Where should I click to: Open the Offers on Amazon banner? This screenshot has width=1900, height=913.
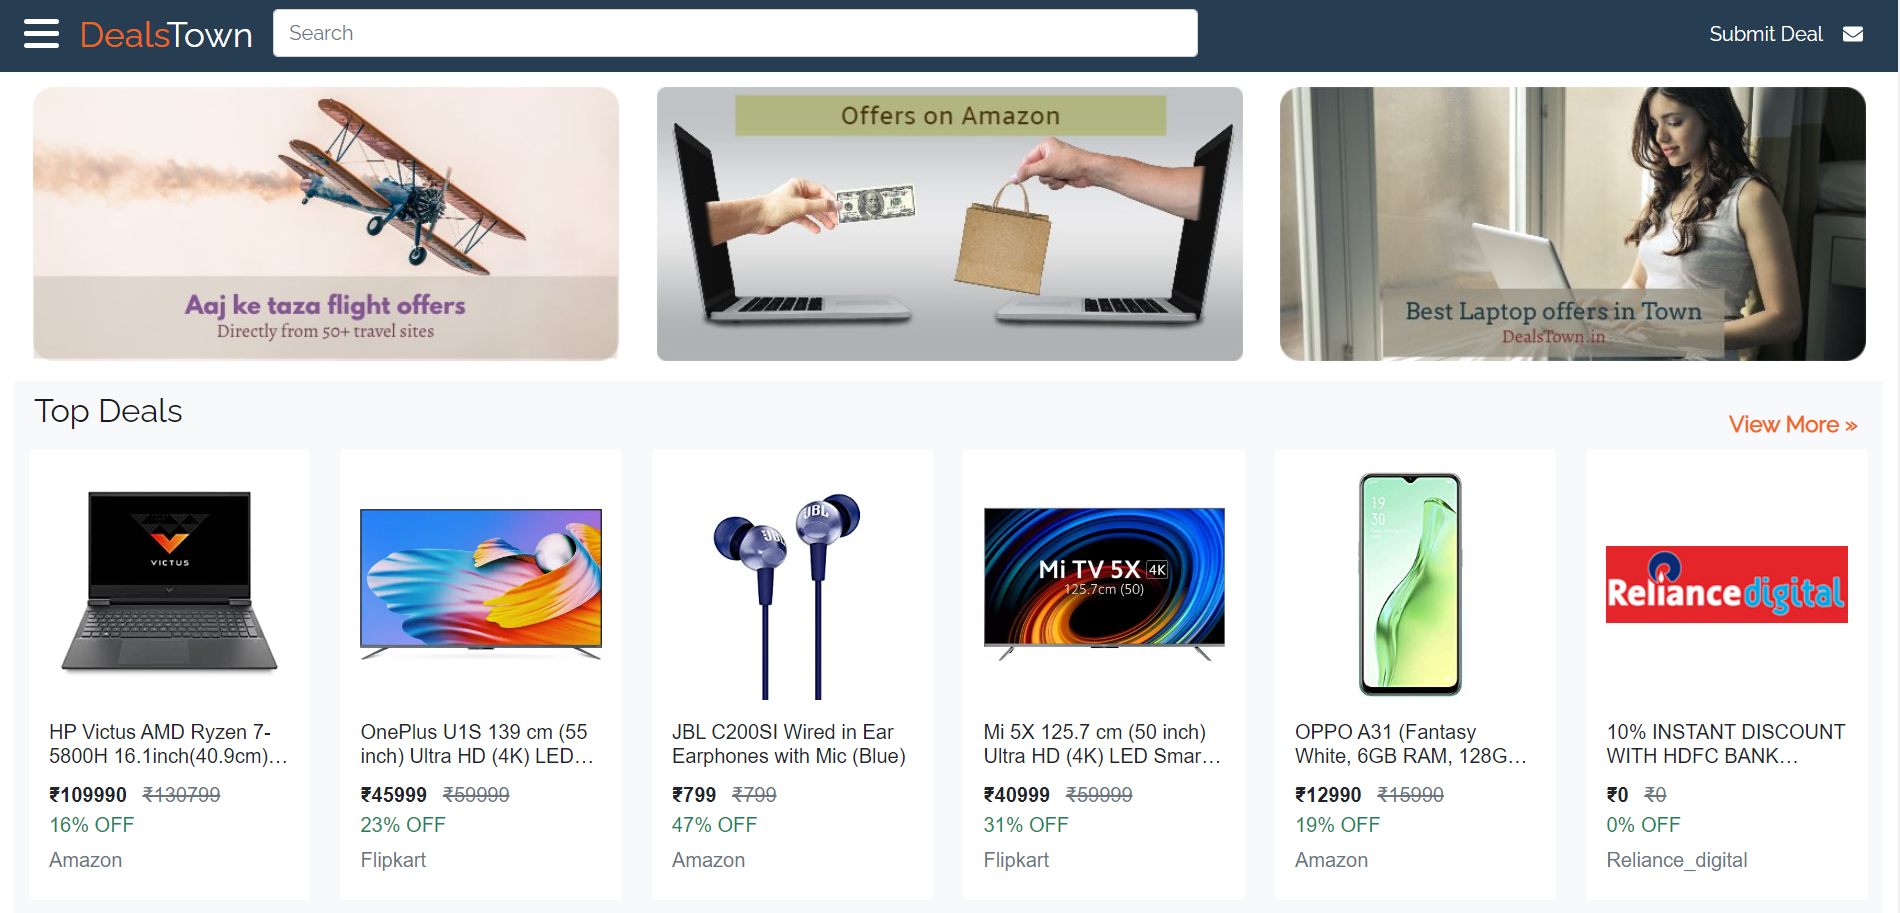[x=950, y=224]
